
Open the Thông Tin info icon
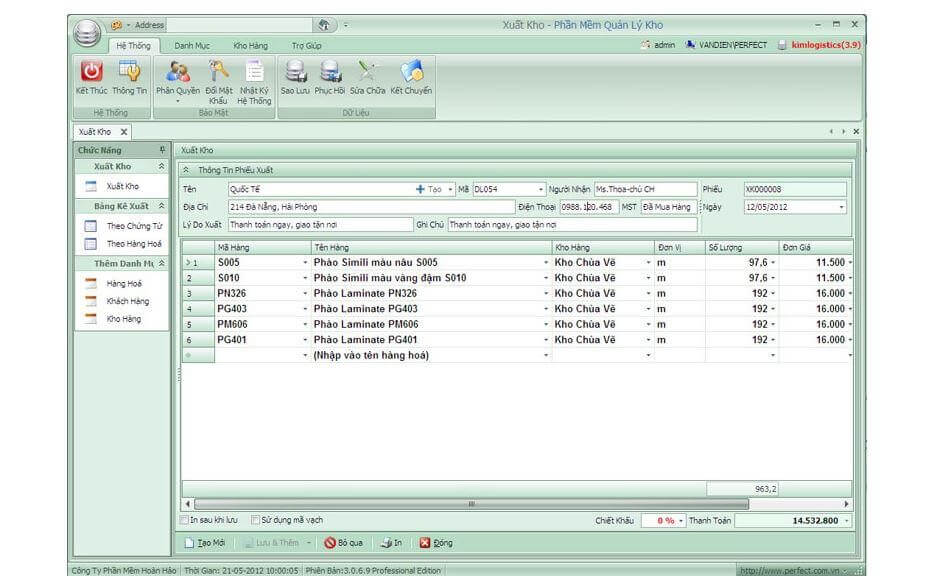129,72
